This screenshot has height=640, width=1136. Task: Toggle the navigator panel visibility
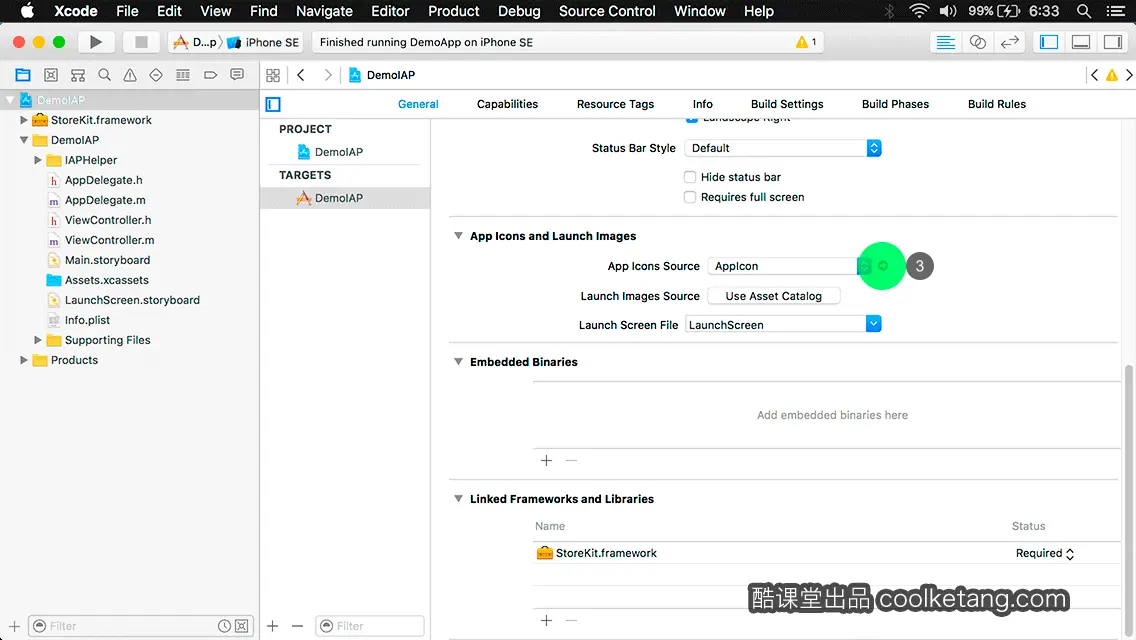[1049, 42]
